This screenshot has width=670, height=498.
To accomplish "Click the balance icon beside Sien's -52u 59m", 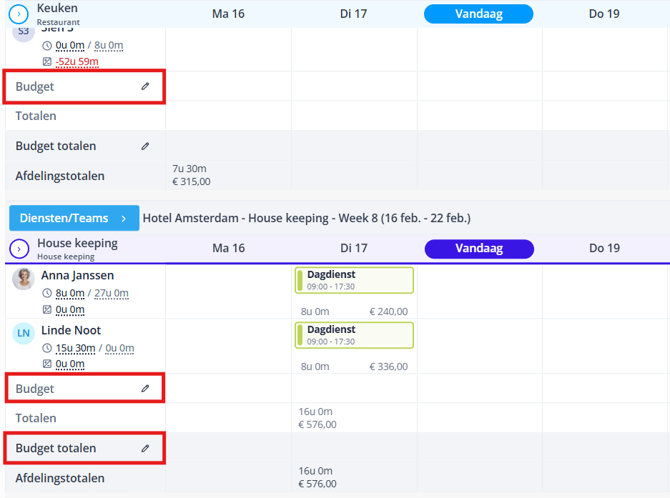I will pyautogui.click(x=47, y=62).
